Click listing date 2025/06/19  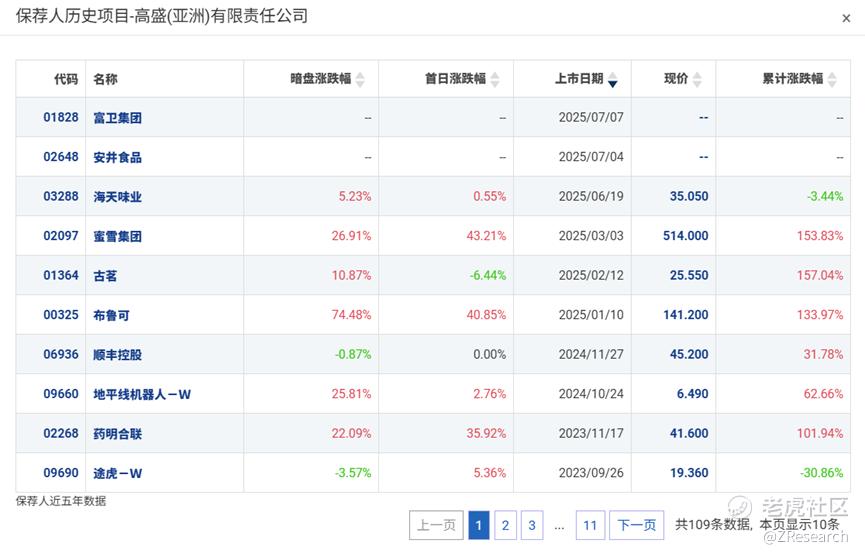coord(591,196)
